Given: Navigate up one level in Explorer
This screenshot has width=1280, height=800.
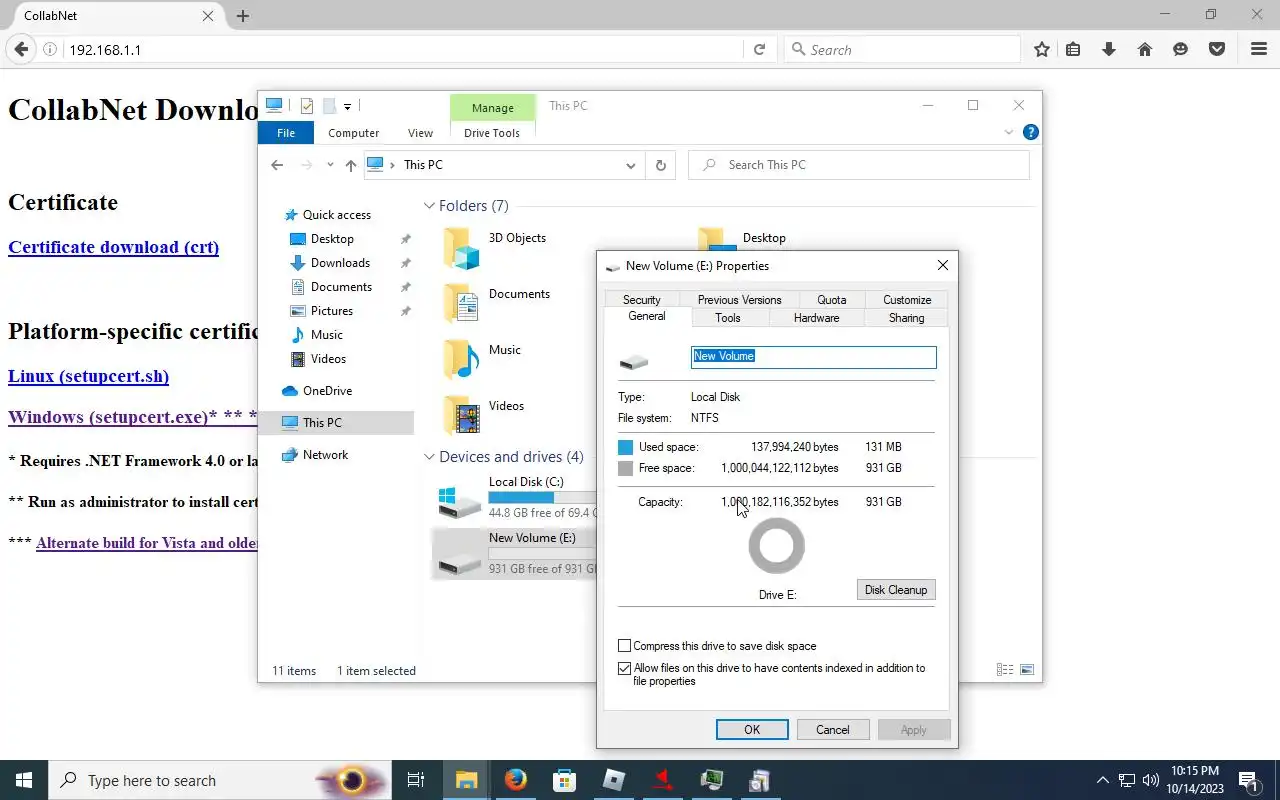Looking at the screenshot, I should (350, 165).
